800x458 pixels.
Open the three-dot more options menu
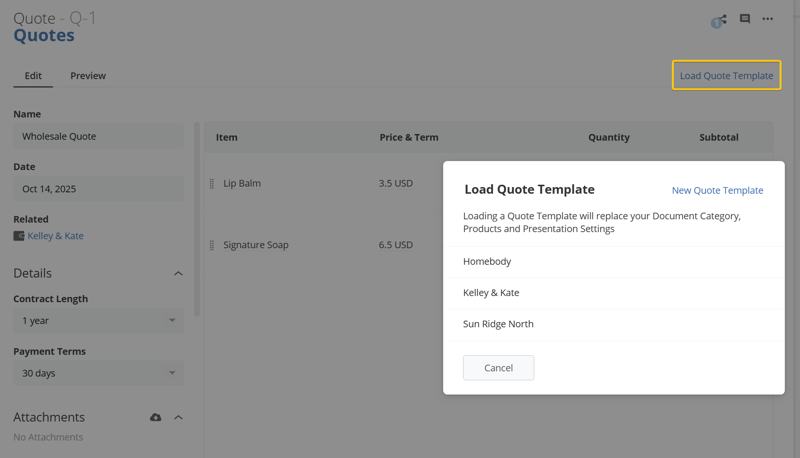(x=768, y=19)
